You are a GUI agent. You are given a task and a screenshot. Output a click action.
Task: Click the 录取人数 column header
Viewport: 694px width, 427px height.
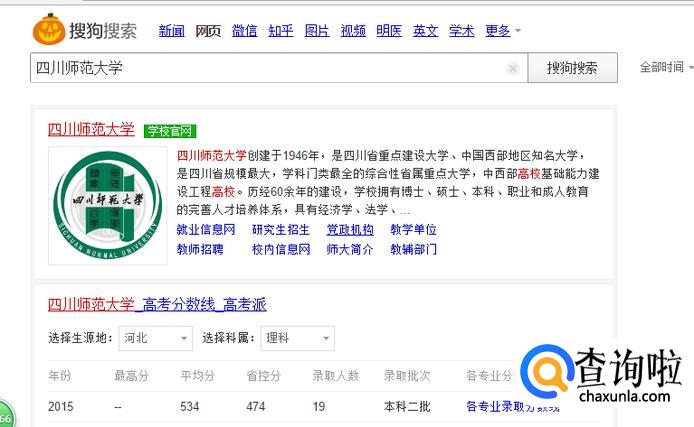[x=335, y=376]
